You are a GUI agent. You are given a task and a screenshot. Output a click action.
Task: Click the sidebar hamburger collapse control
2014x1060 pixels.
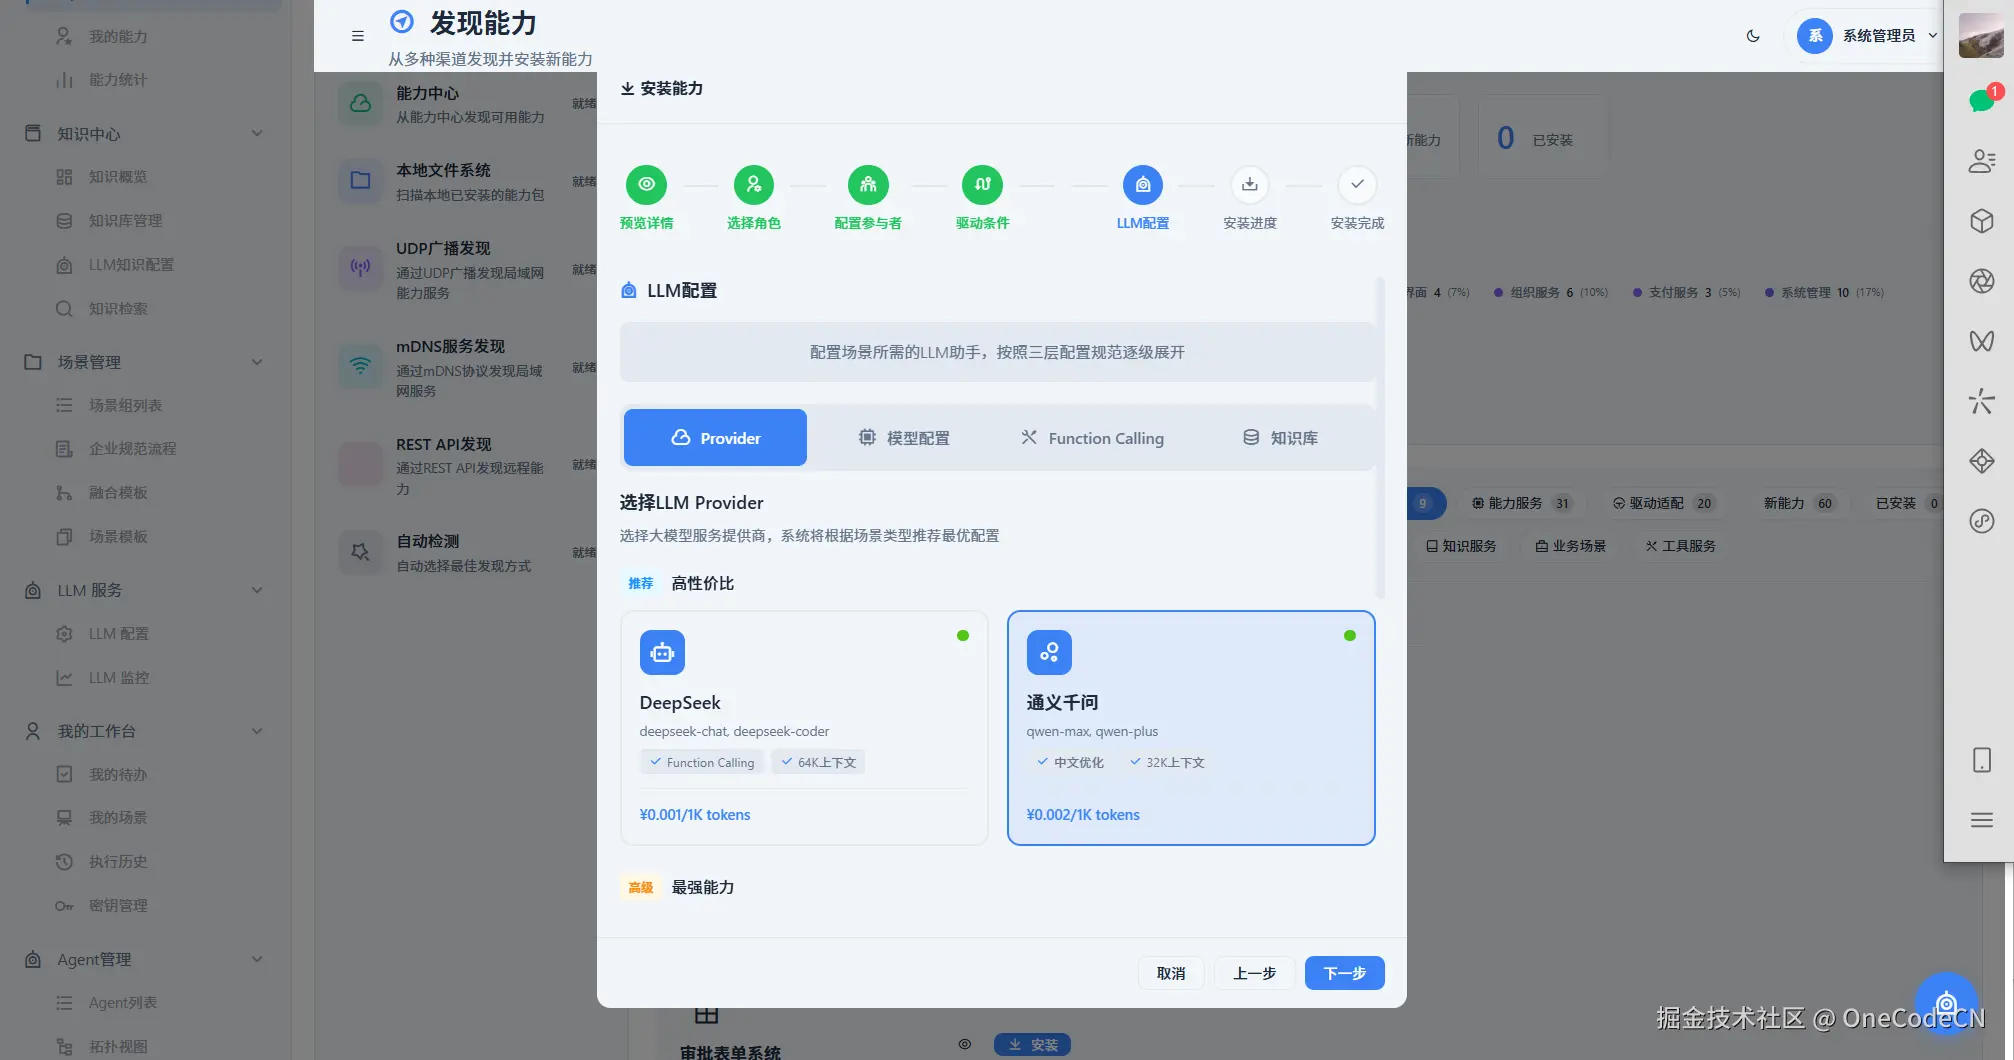356,35
